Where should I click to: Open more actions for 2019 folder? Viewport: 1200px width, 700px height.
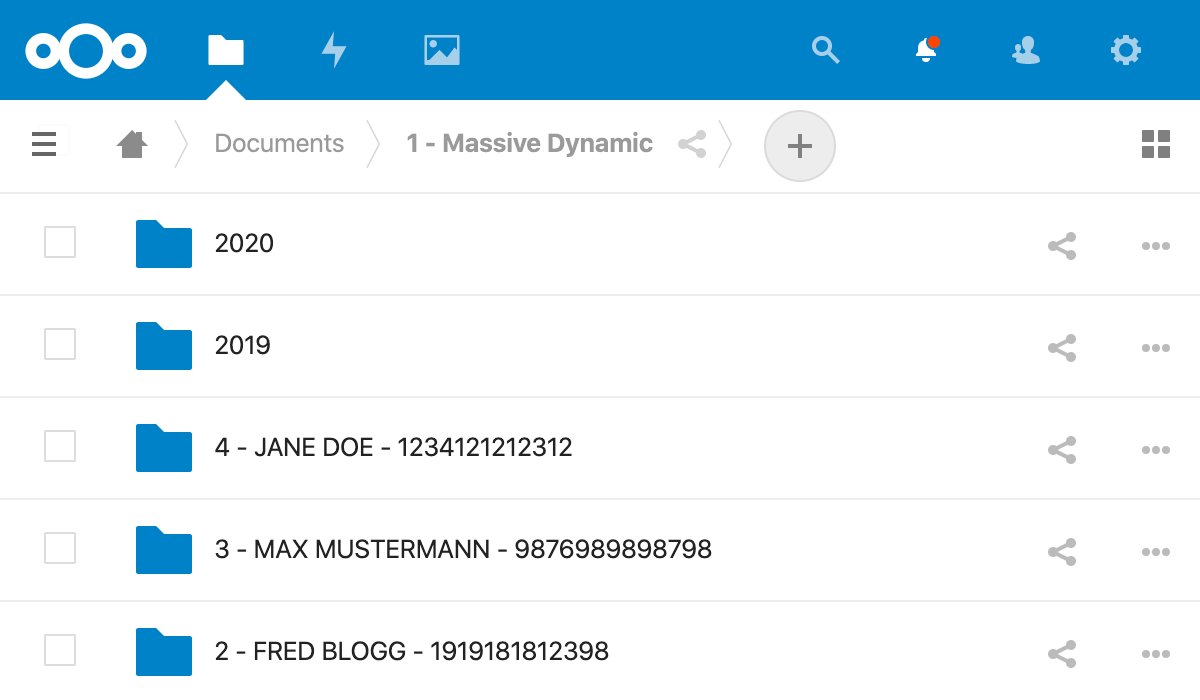click(x=1156, y=348)
